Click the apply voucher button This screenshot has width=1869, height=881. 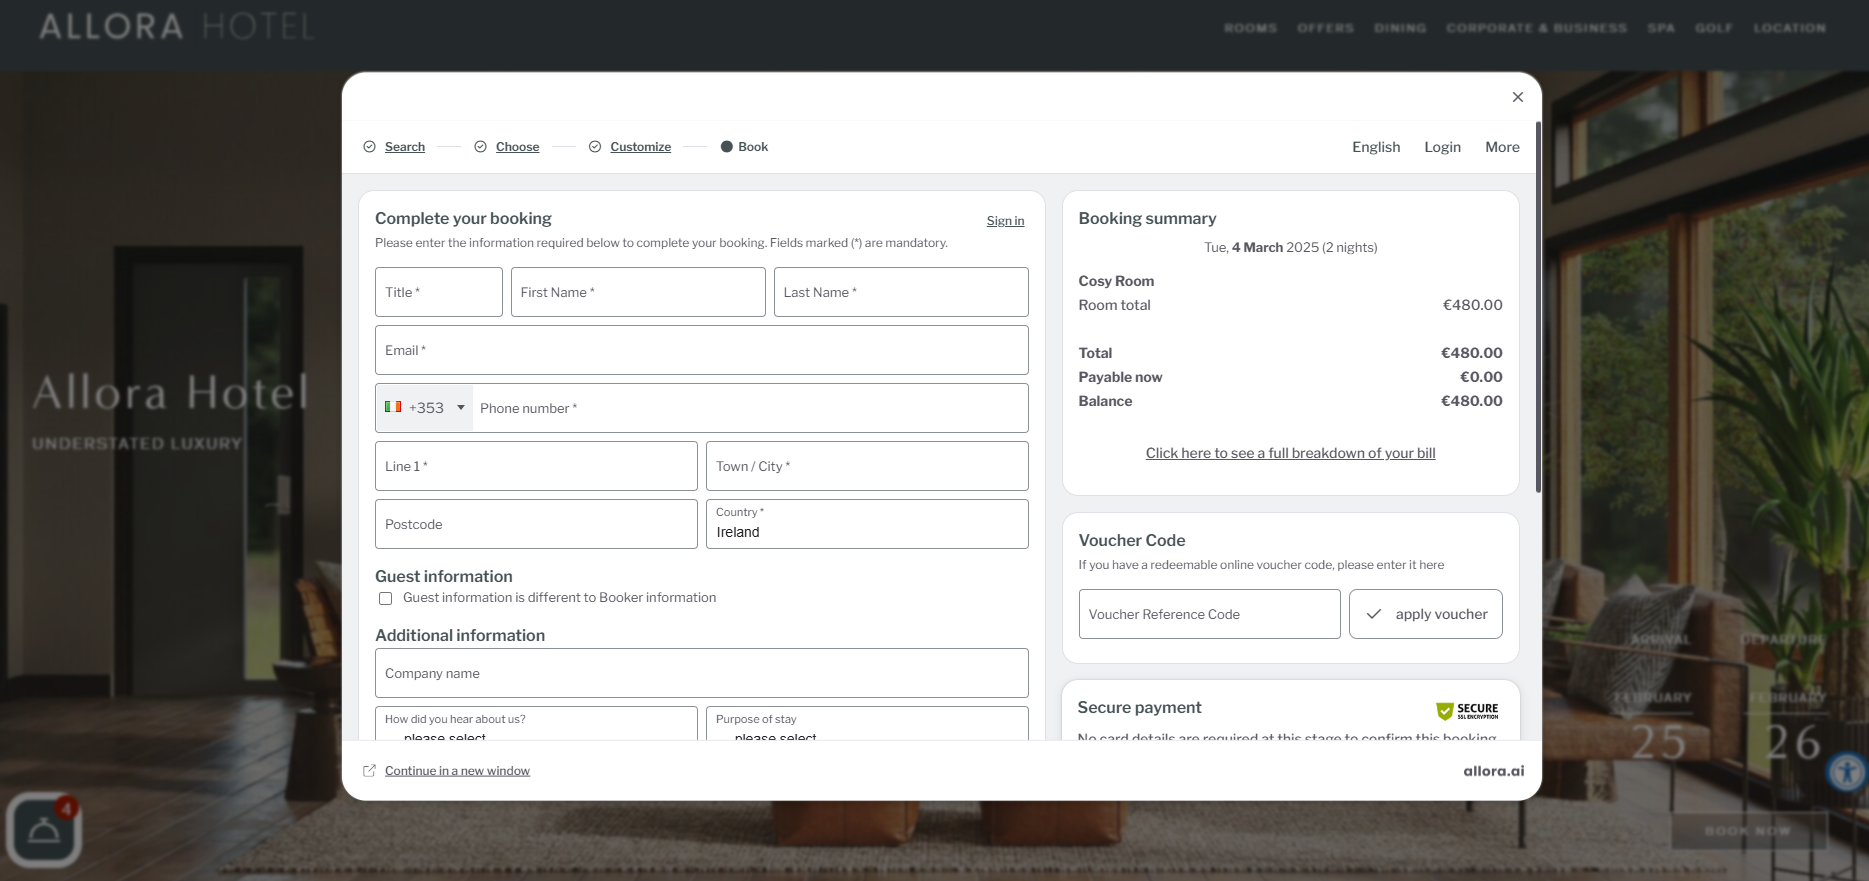click(1425, 614)
